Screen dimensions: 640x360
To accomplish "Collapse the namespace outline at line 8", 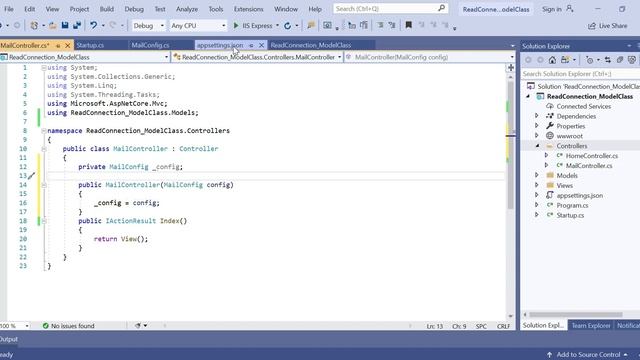I will tap(44, 131).
